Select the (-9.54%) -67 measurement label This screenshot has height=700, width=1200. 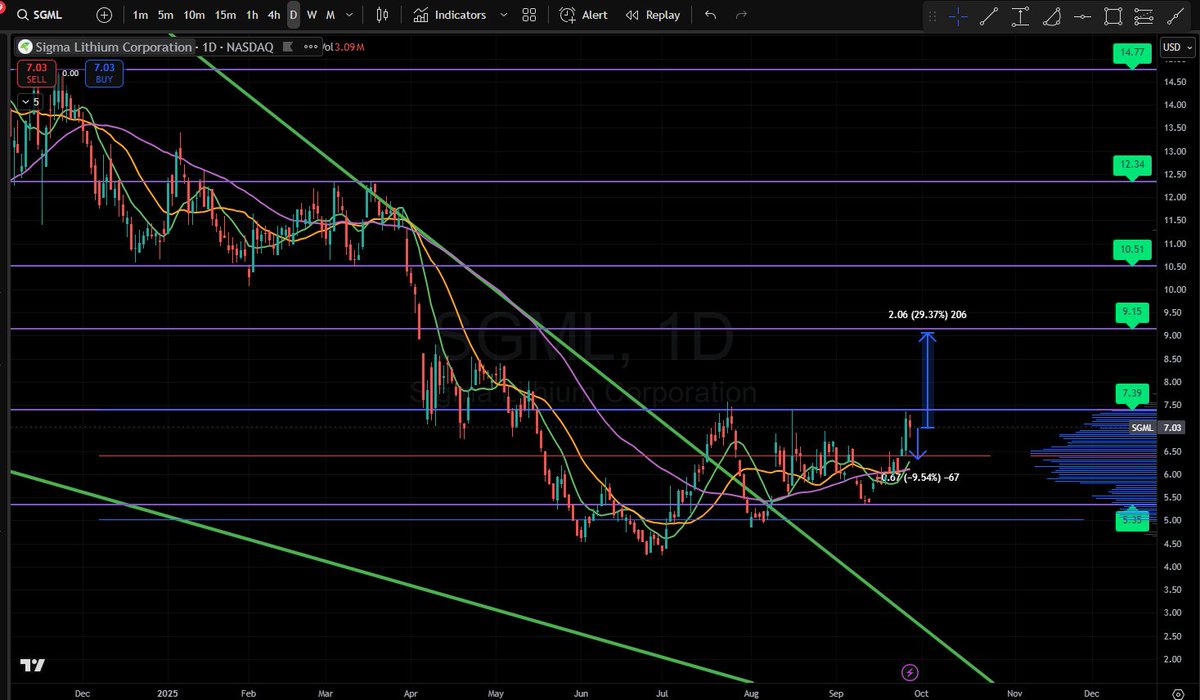point(918,478)
